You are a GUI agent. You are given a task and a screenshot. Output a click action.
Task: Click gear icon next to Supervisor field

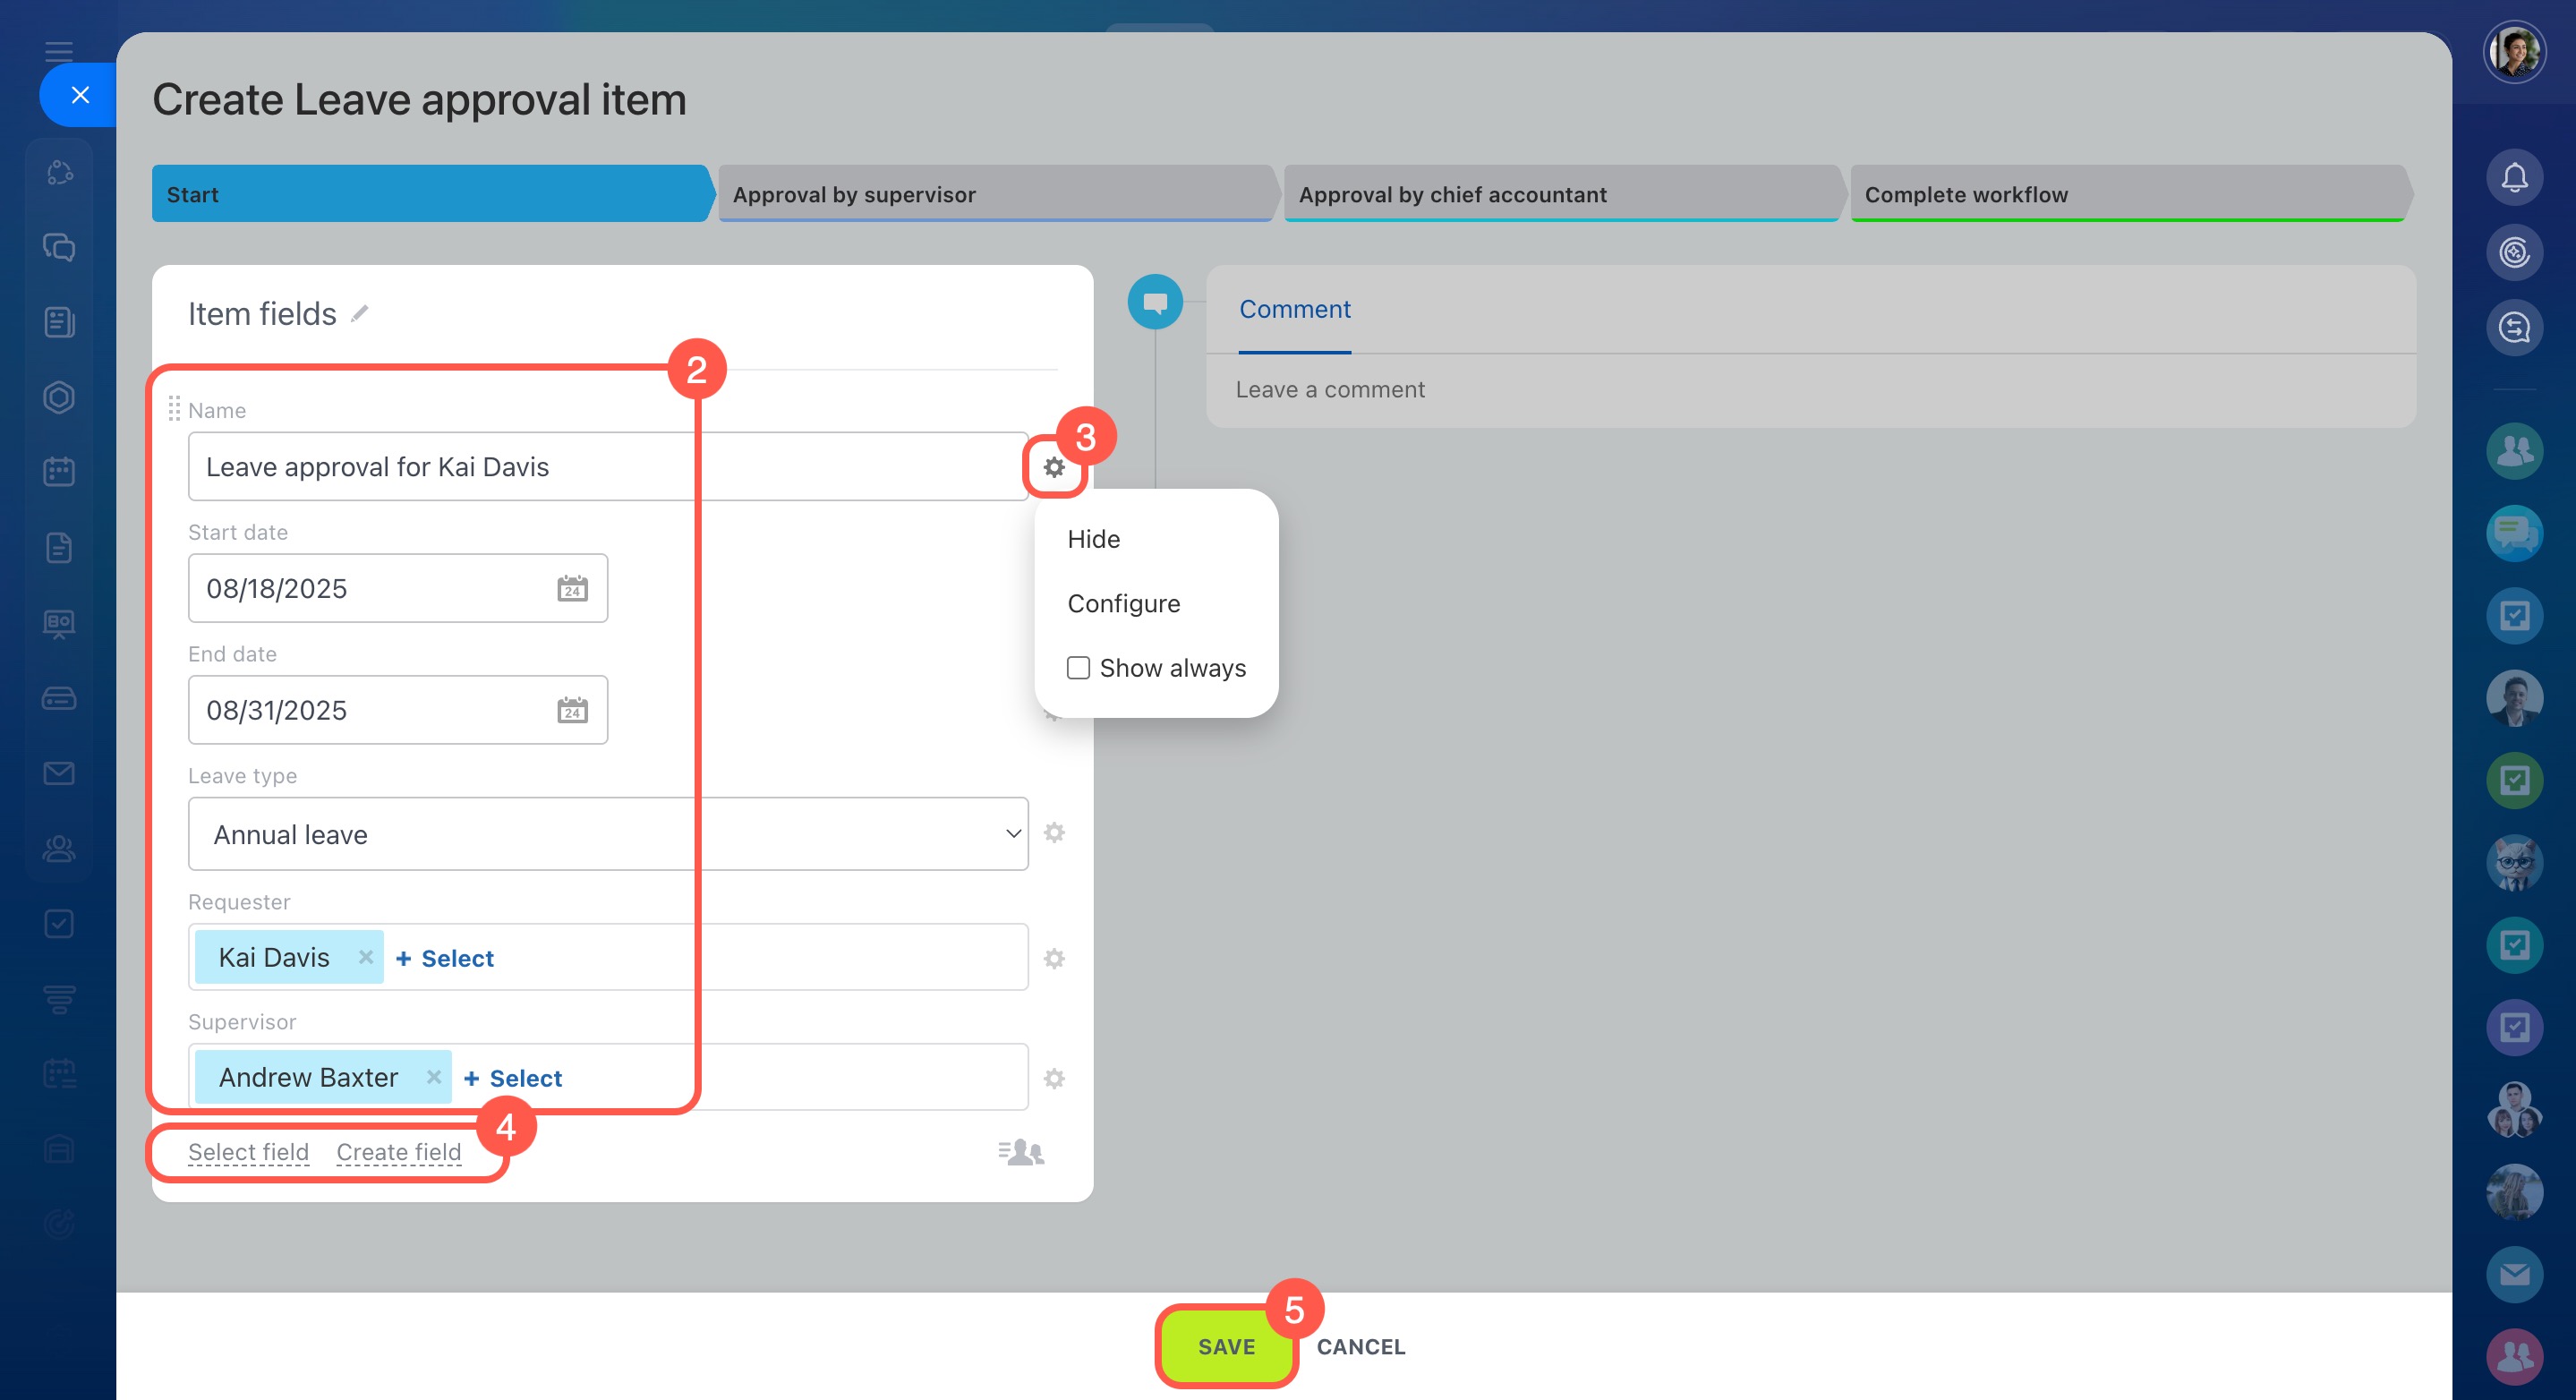click(x=1054, y=1078)
